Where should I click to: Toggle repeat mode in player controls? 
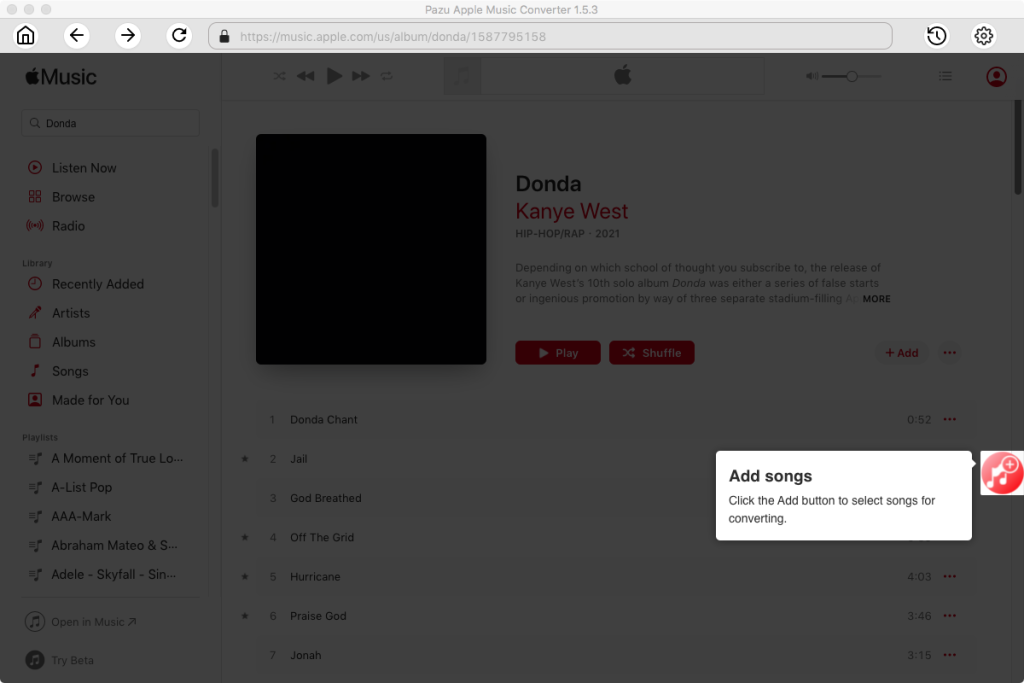pyautogui.click(x=387, y=76)
